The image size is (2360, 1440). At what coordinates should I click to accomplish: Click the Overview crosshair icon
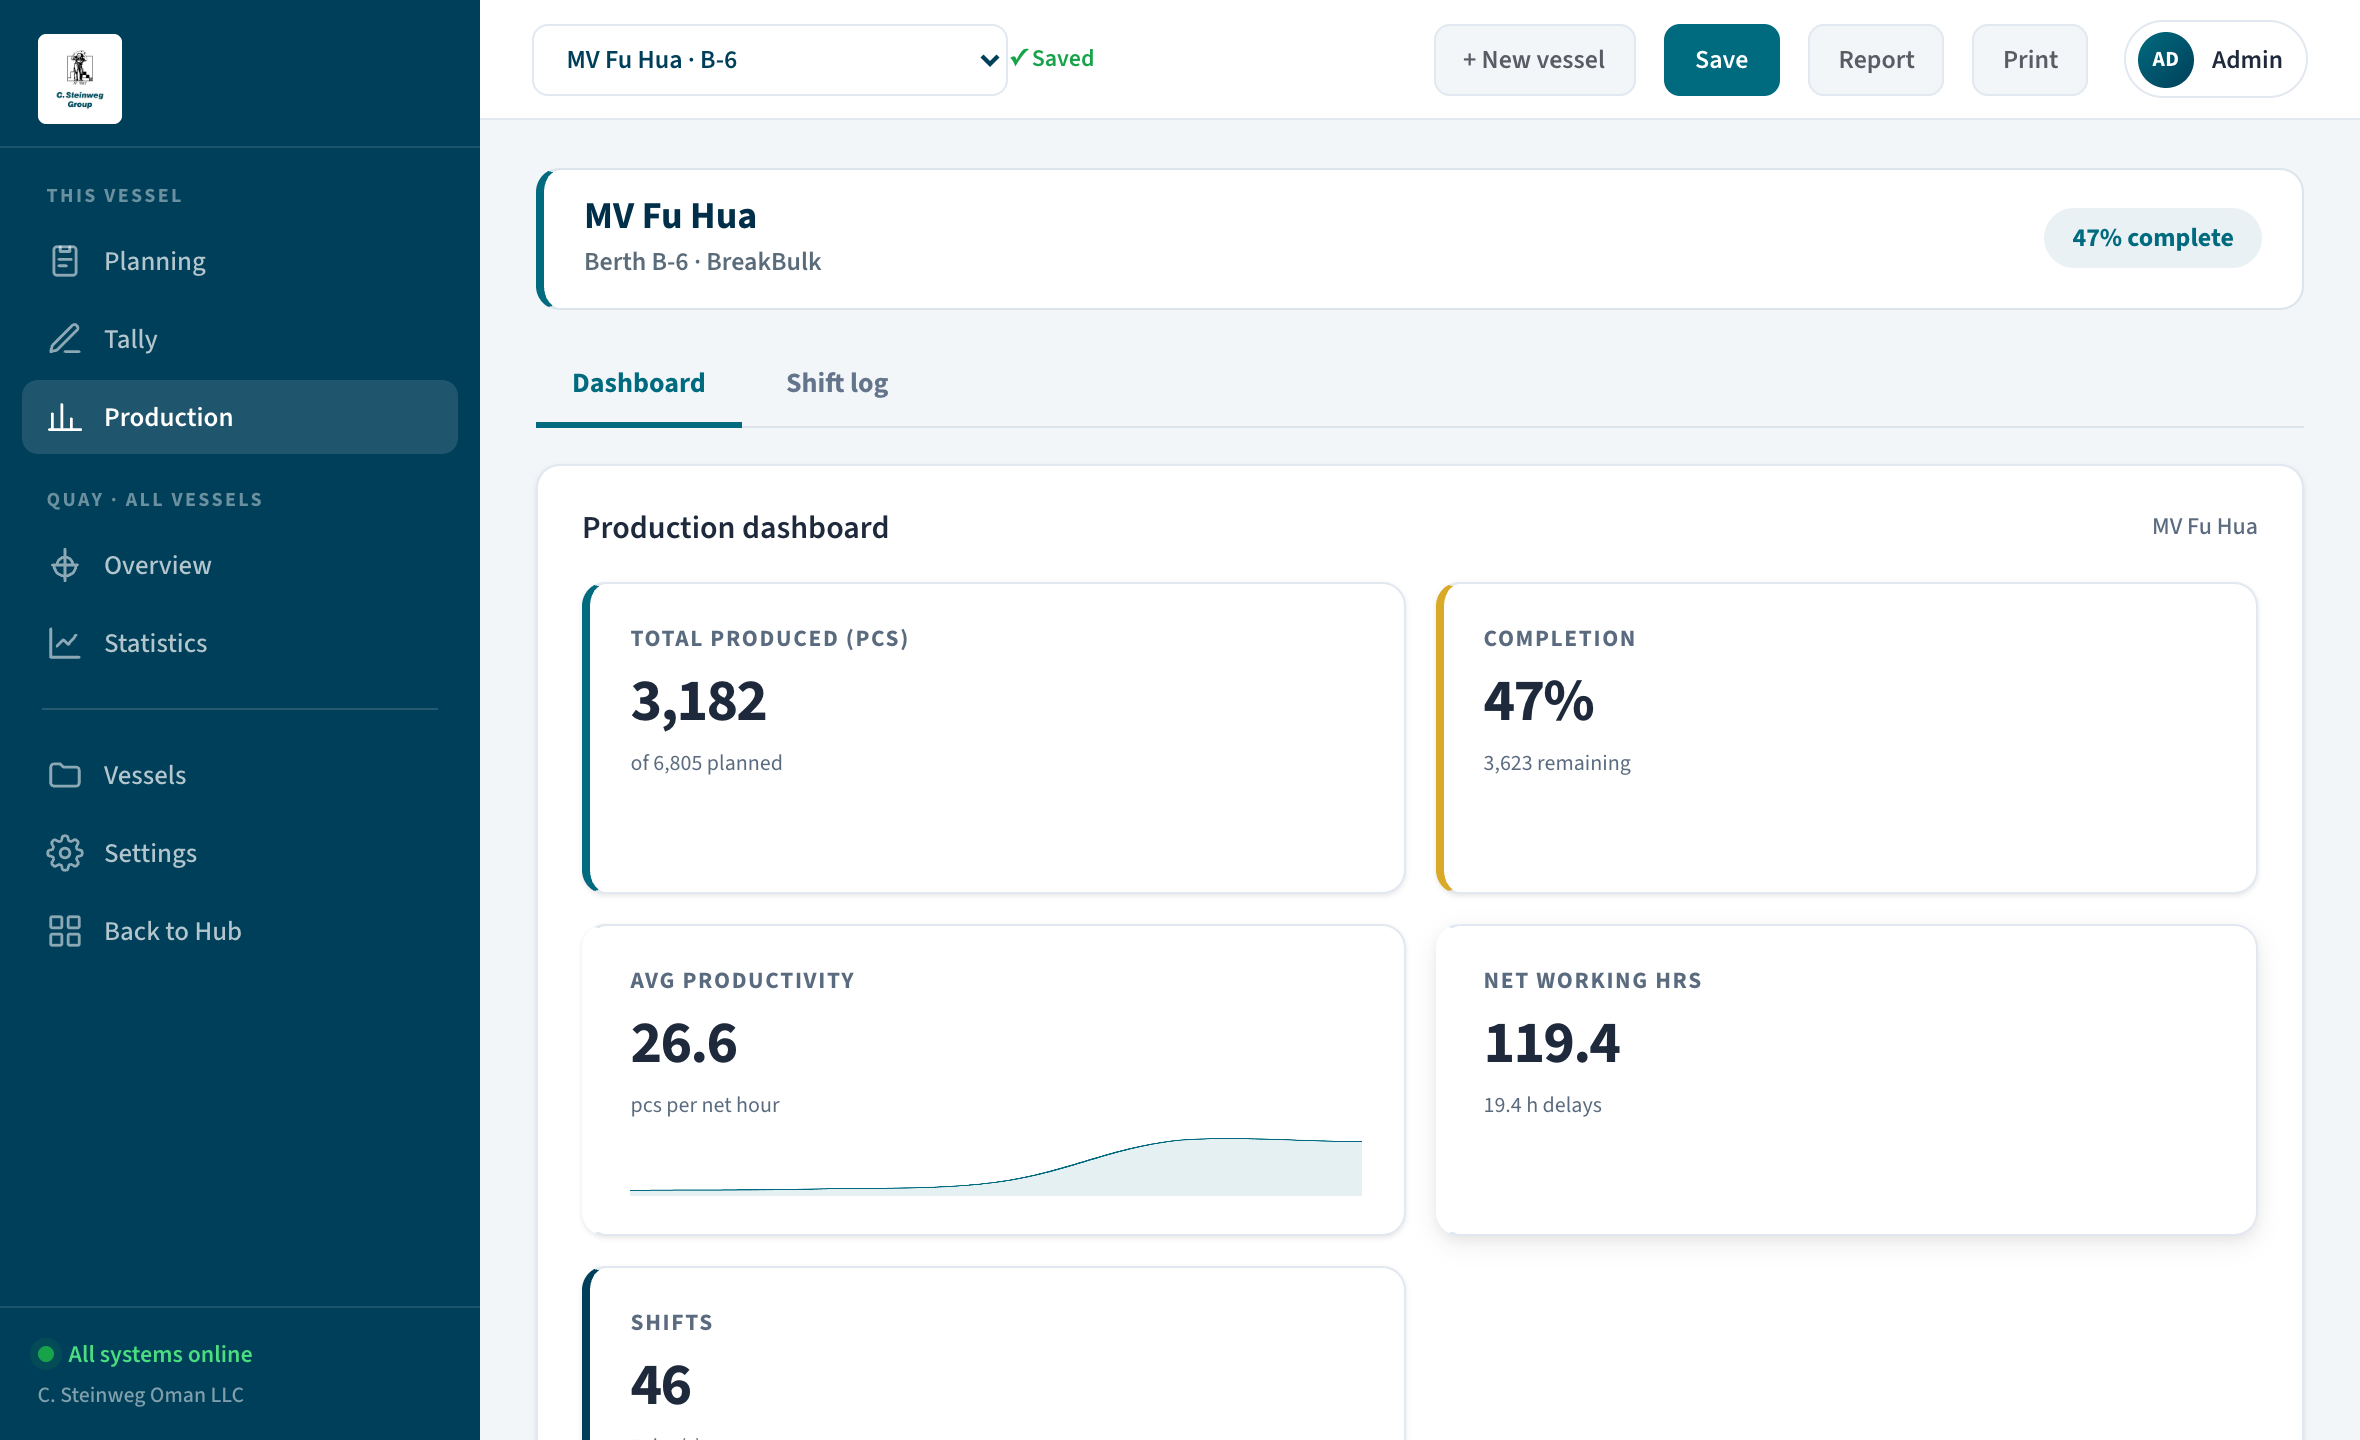point(65,565)
